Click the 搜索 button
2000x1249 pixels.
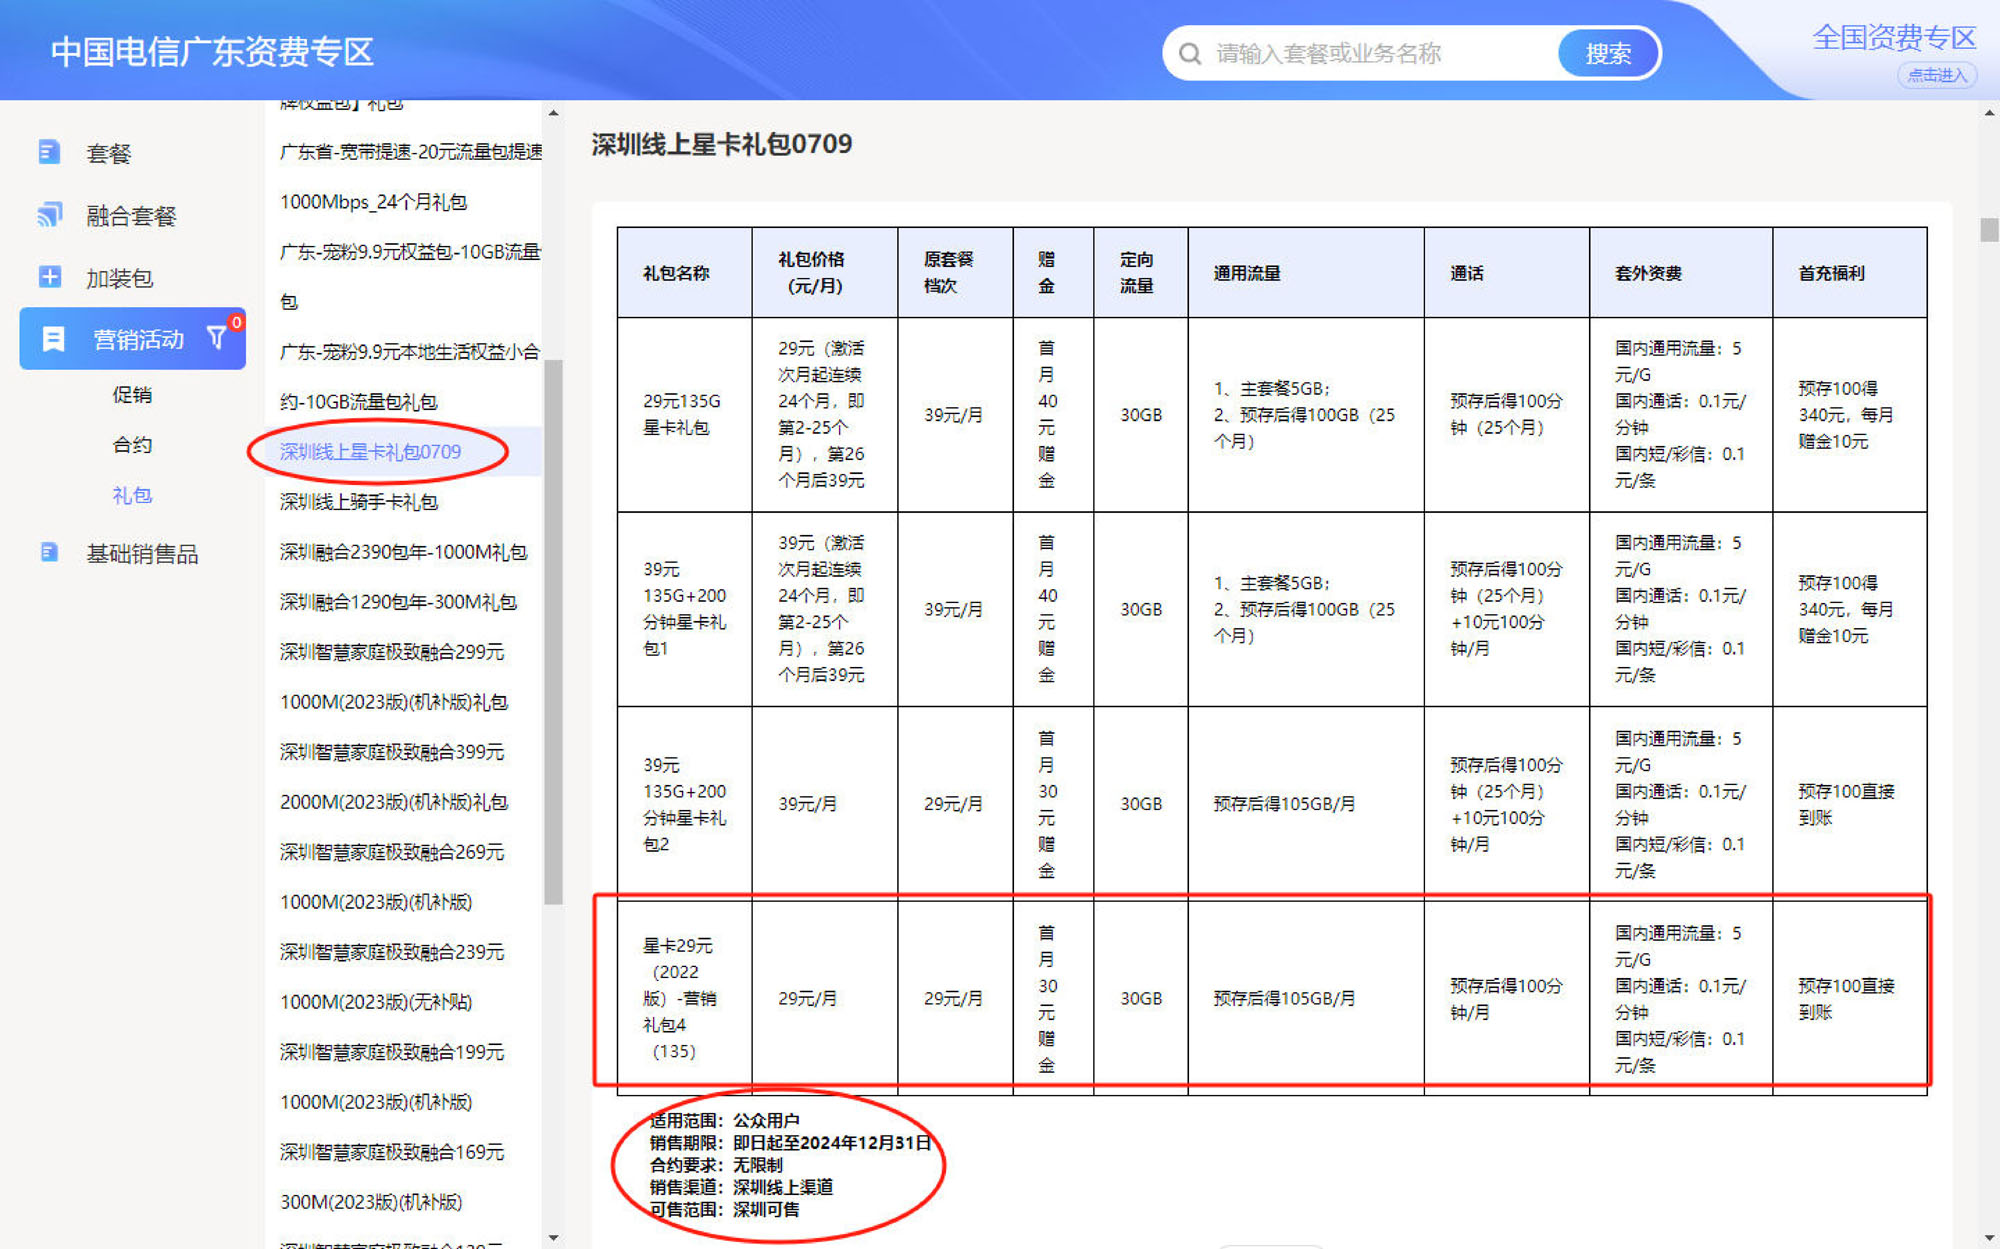click(x=1607, y=53)
